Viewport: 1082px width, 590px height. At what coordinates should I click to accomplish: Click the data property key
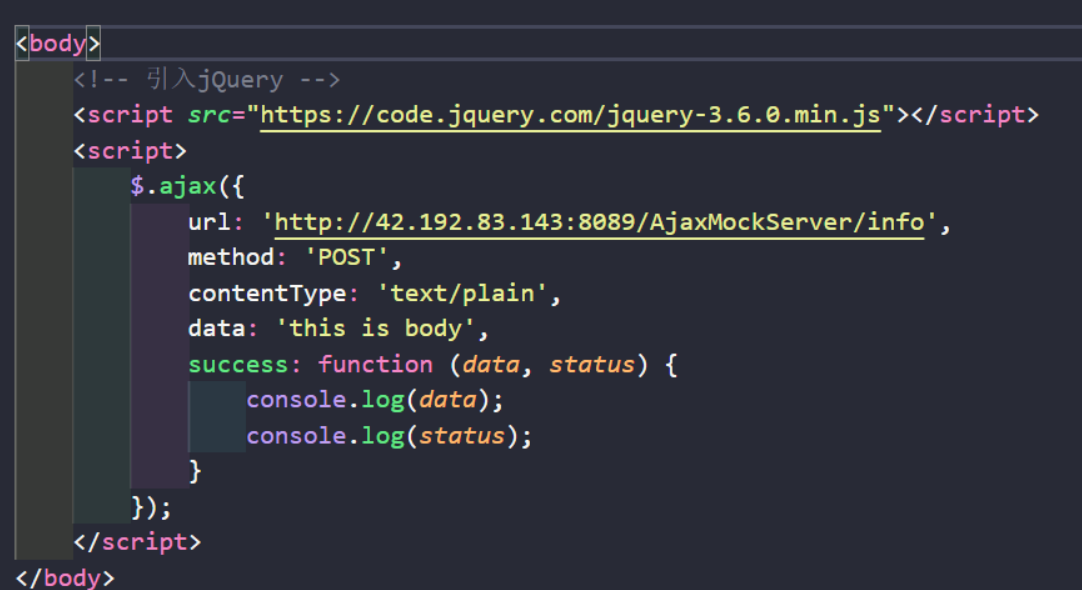click(x=217, y=328)
